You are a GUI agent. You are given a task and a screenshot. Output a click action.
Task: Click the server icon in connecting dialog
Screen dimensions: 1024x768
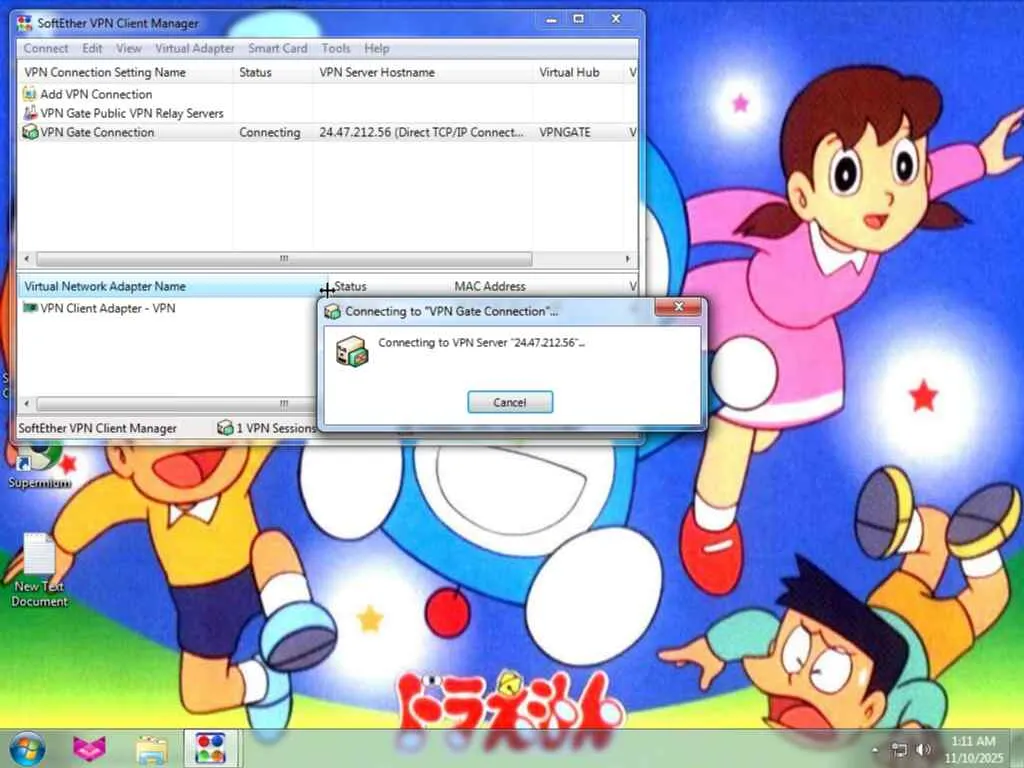(352, 351)
